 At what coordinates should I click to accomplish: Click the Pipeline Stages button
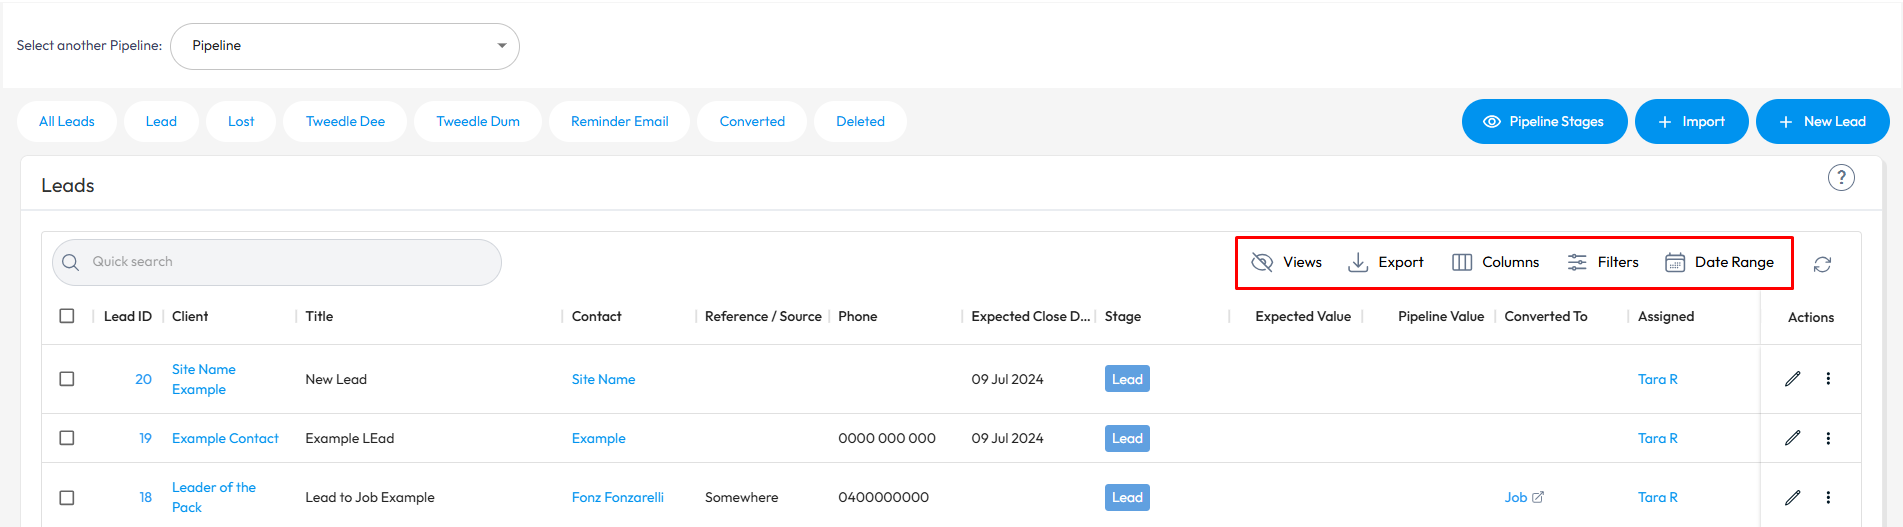pos(1545,122)
